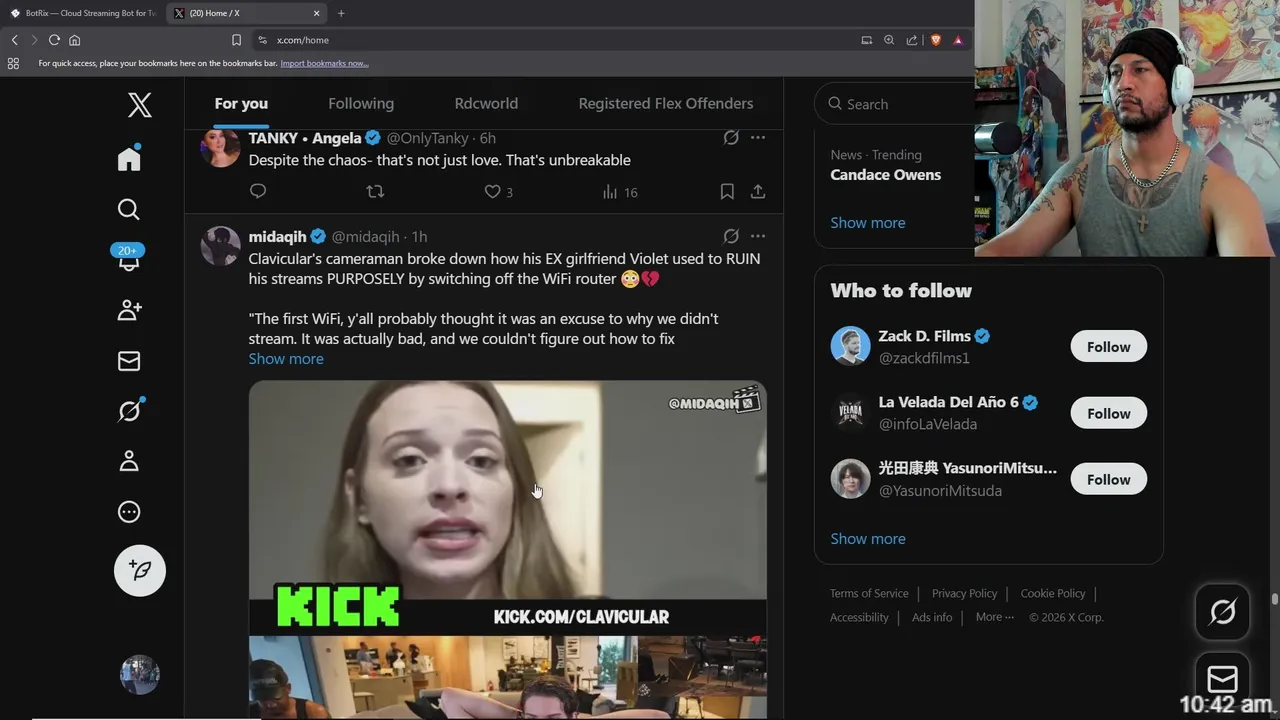This screenshot has height=720, width=1280.
Task: Click Import bookmarks now link
Action: point(324,63)
